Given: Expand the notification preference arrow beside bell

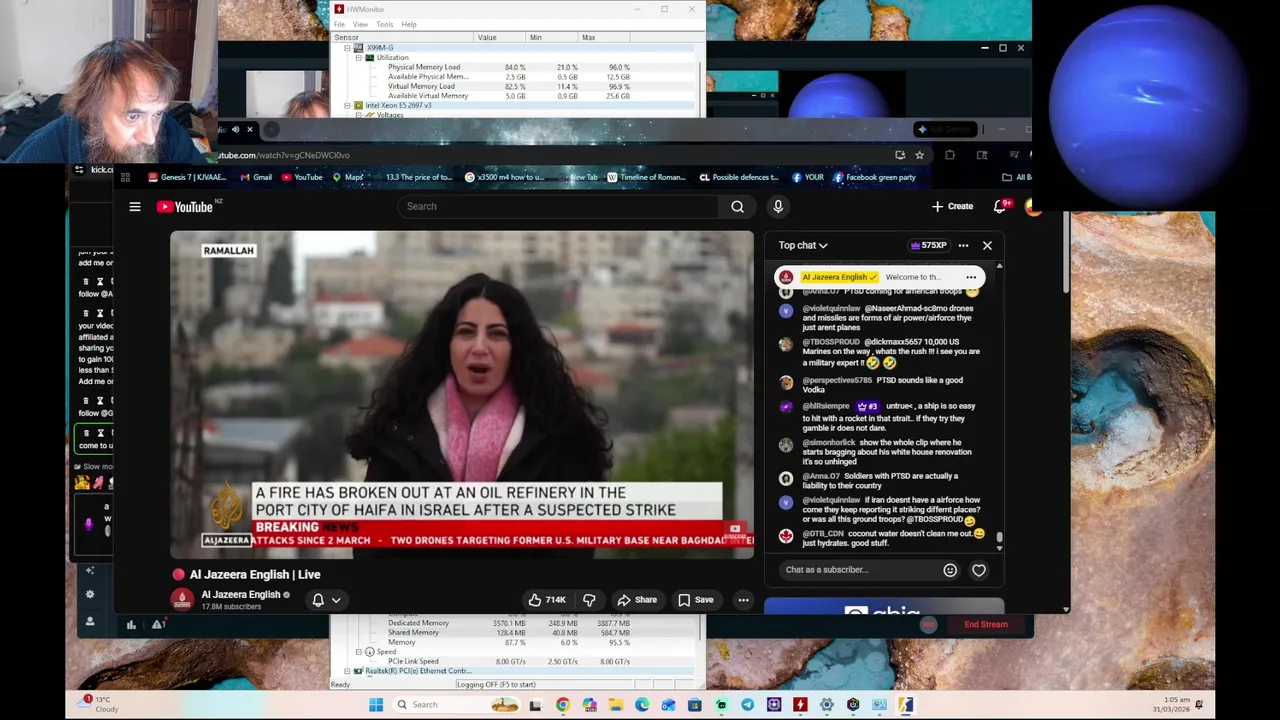Looking at the screenshot, I should (336, 600).
